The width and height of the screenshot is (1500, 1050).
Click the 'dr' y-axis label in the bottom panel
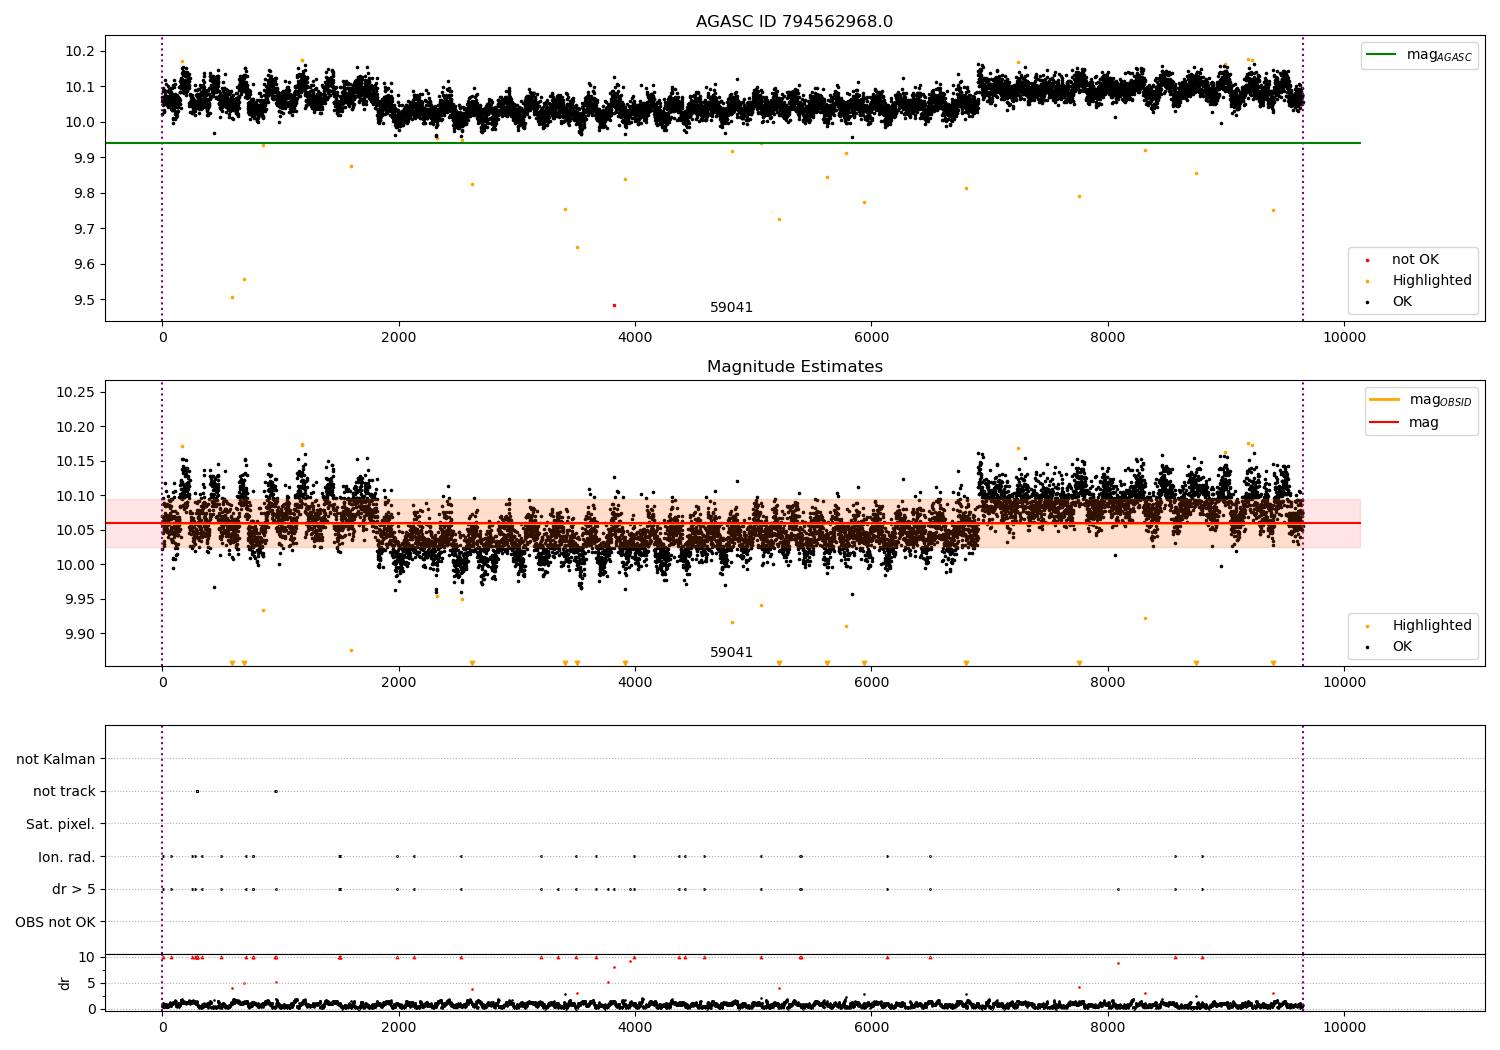65,983
